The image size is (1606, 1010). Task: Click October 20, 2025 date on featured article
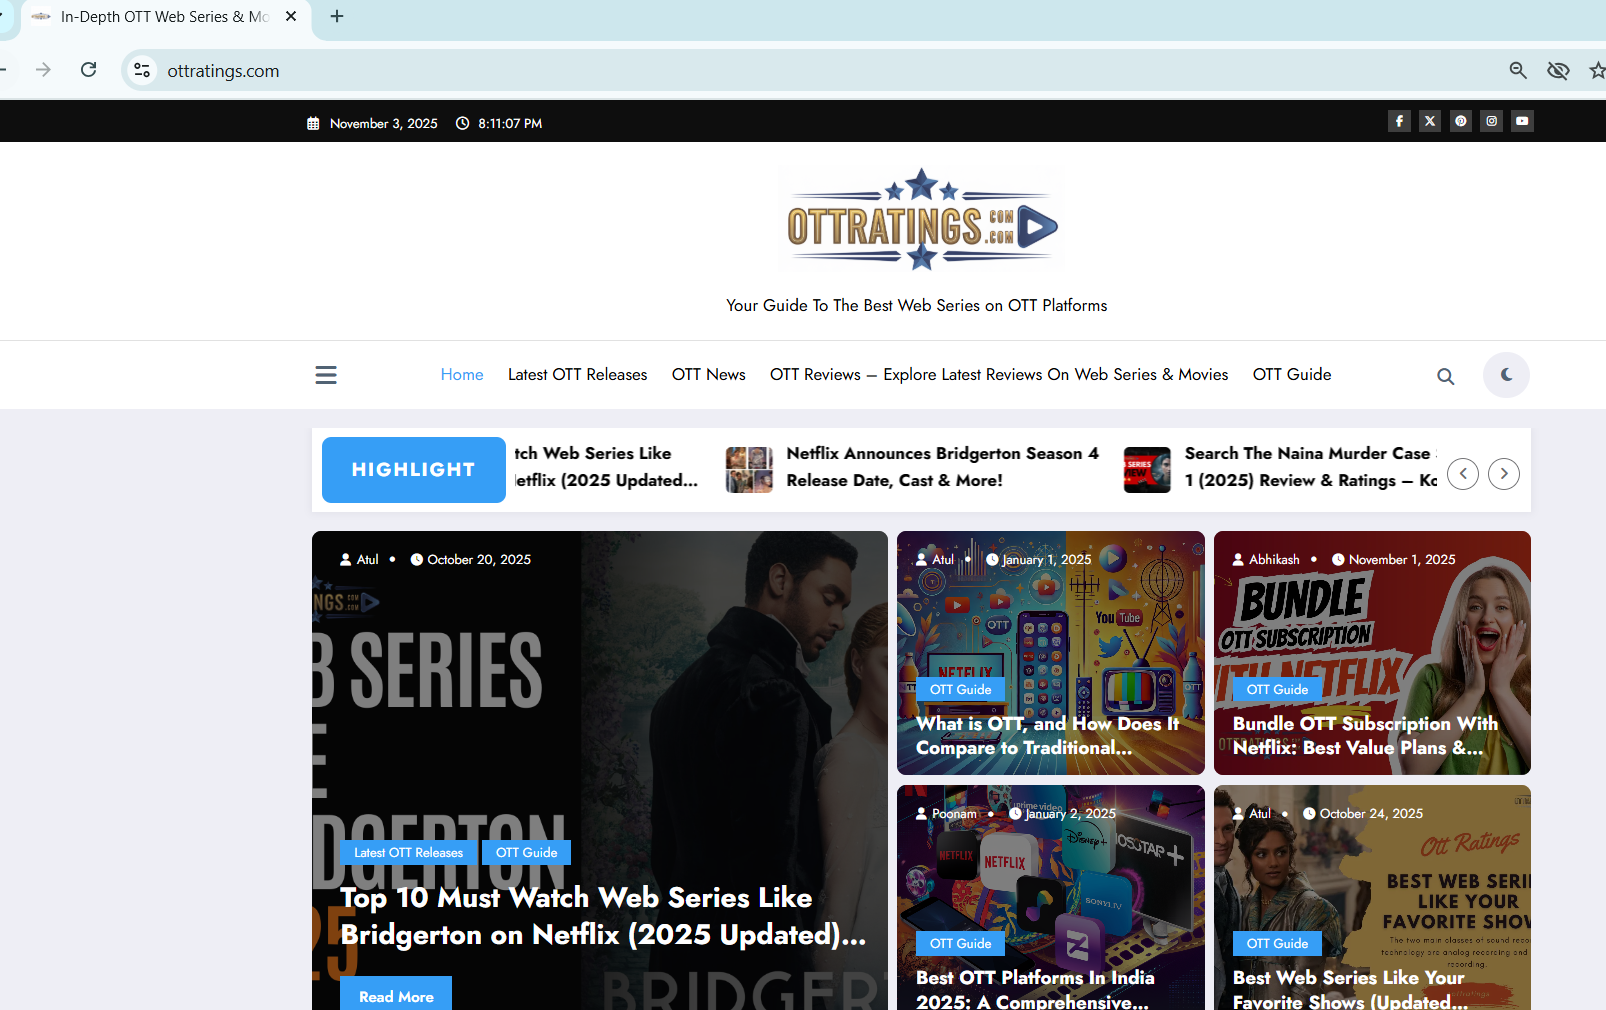tap(471, 560)
